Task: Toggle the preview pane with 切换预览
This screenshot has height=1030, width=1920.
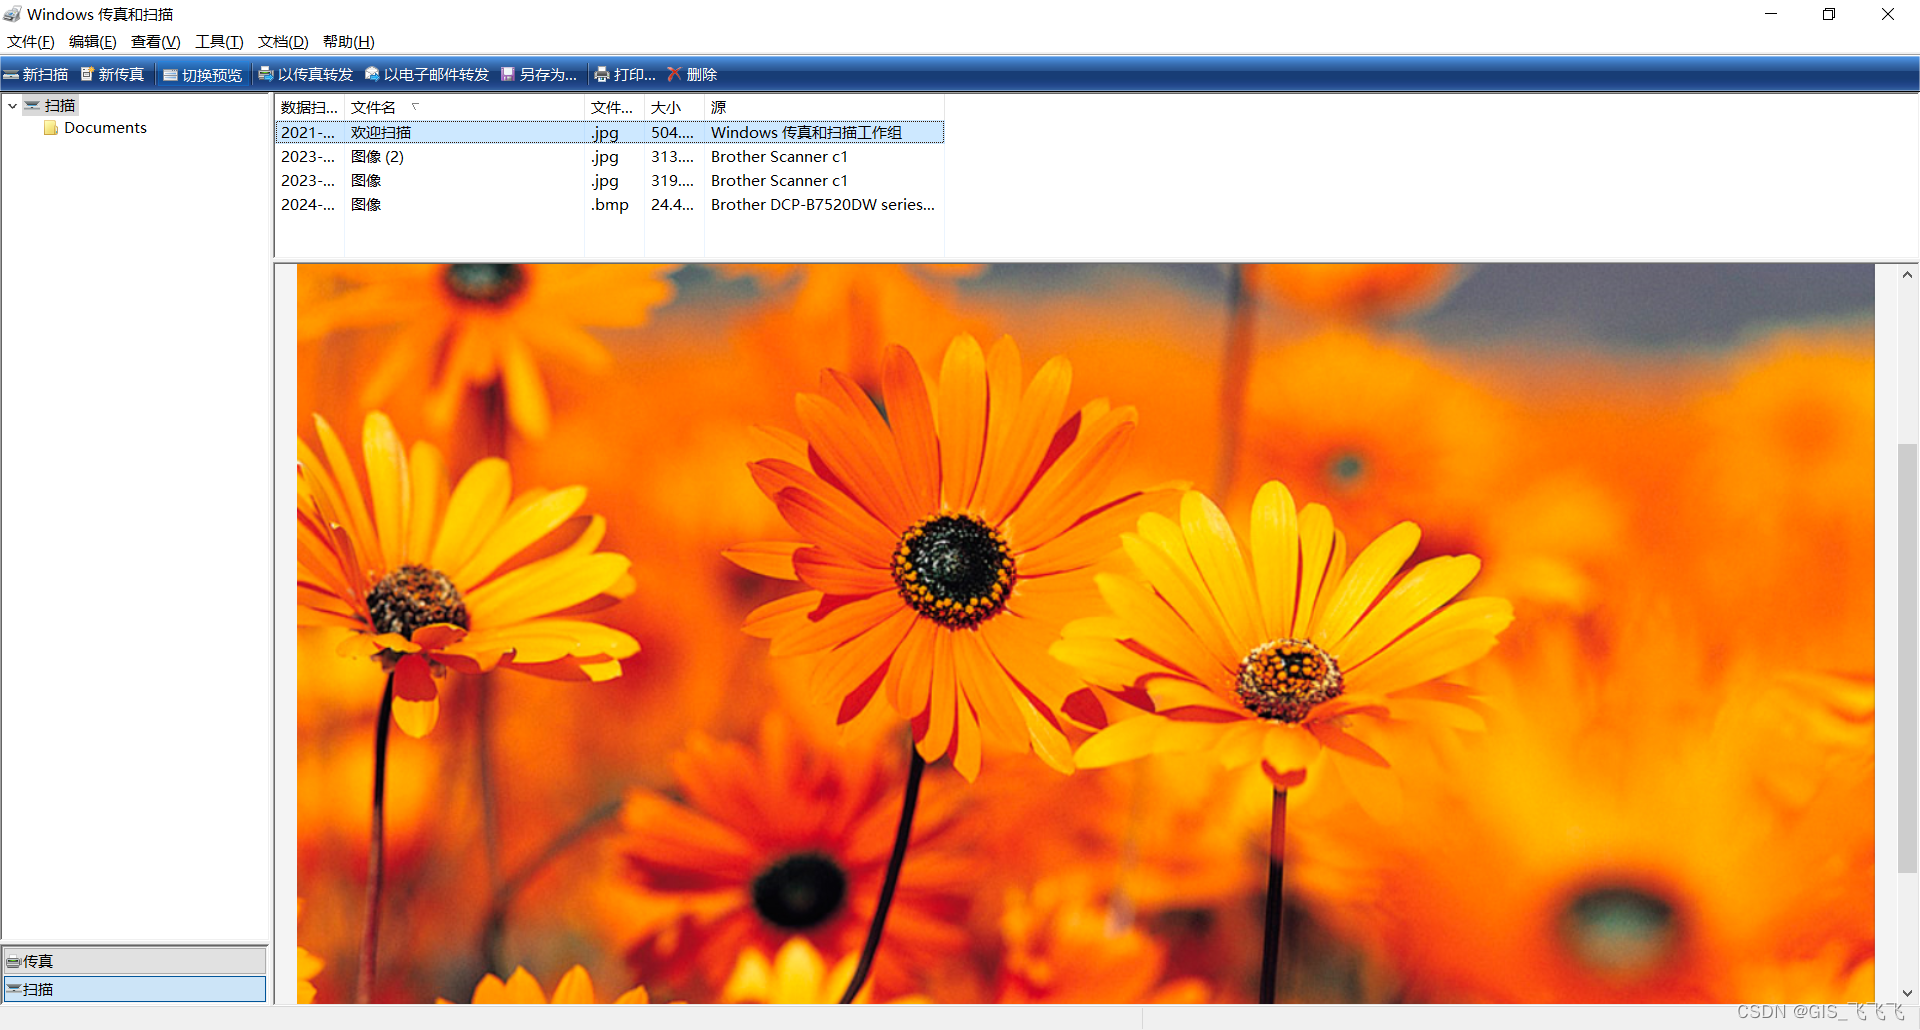Action: pyautogui.click(x=203, y=75)
